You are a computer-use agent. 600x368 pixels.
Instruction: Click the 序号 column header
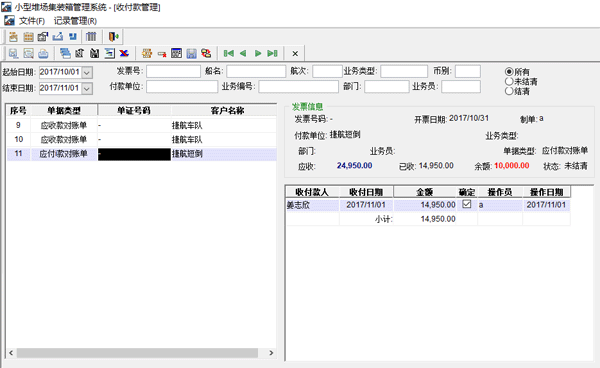click(18, 111)
